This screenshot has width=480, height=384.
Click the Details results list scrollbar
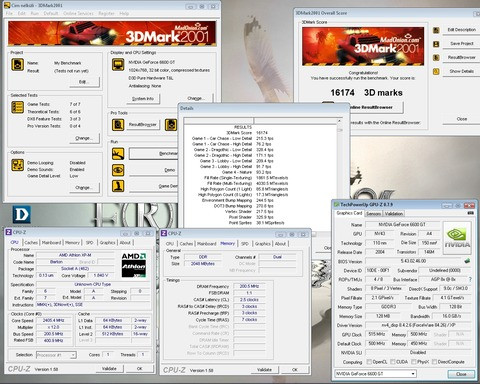point(340,173)
